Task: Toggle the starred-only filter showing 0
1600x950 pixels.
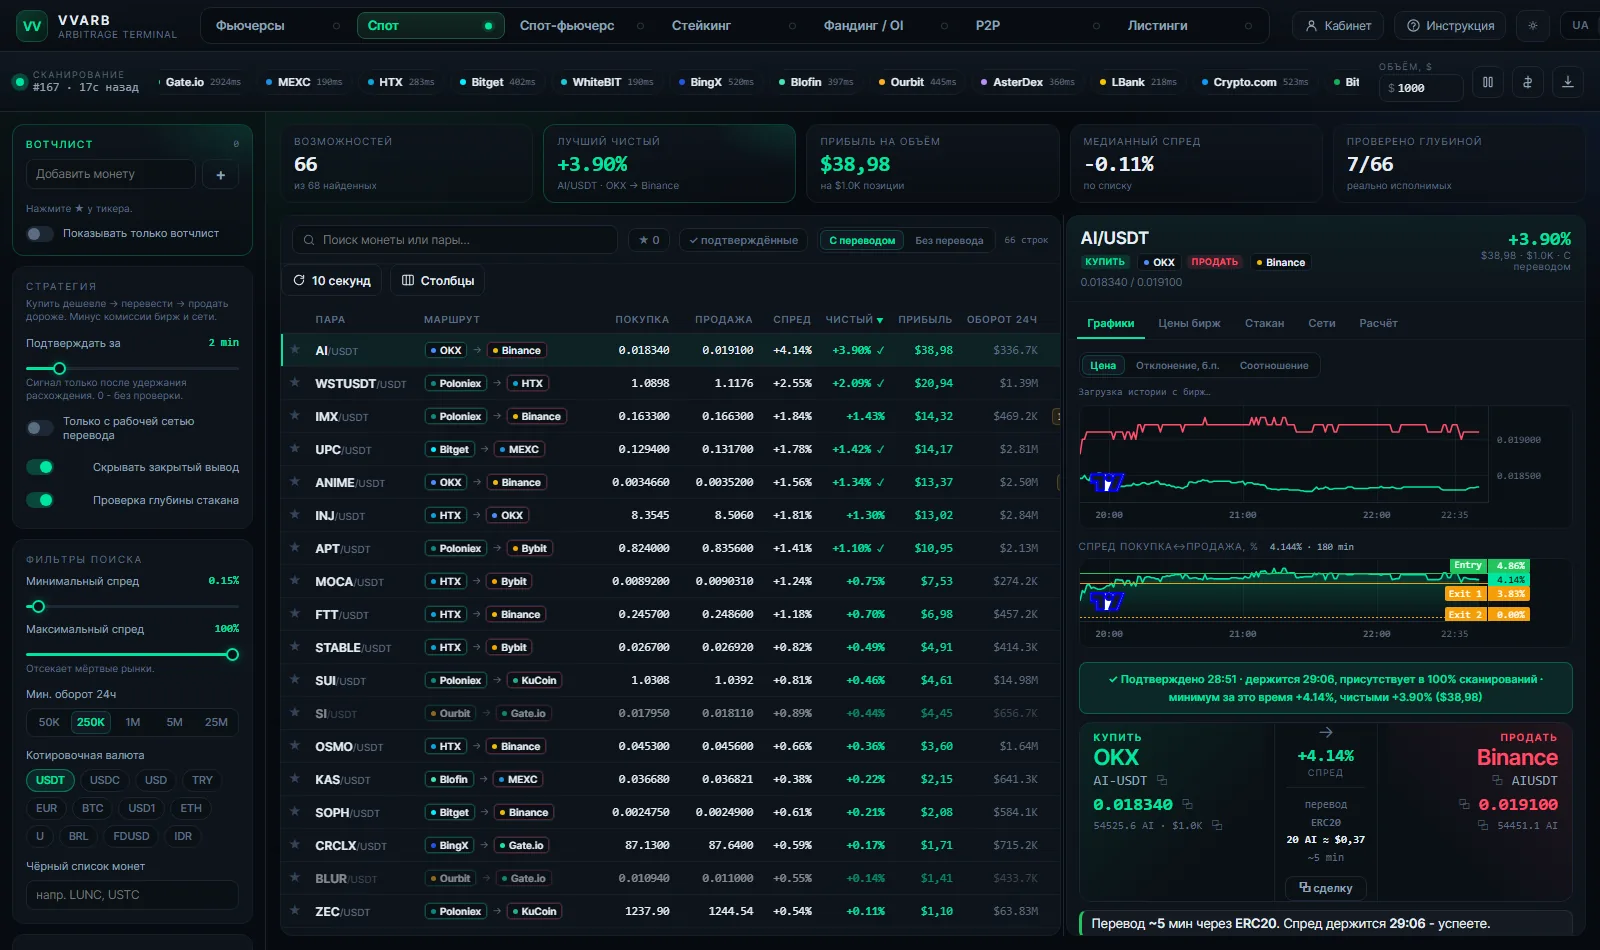Action: tap(649, 240)
